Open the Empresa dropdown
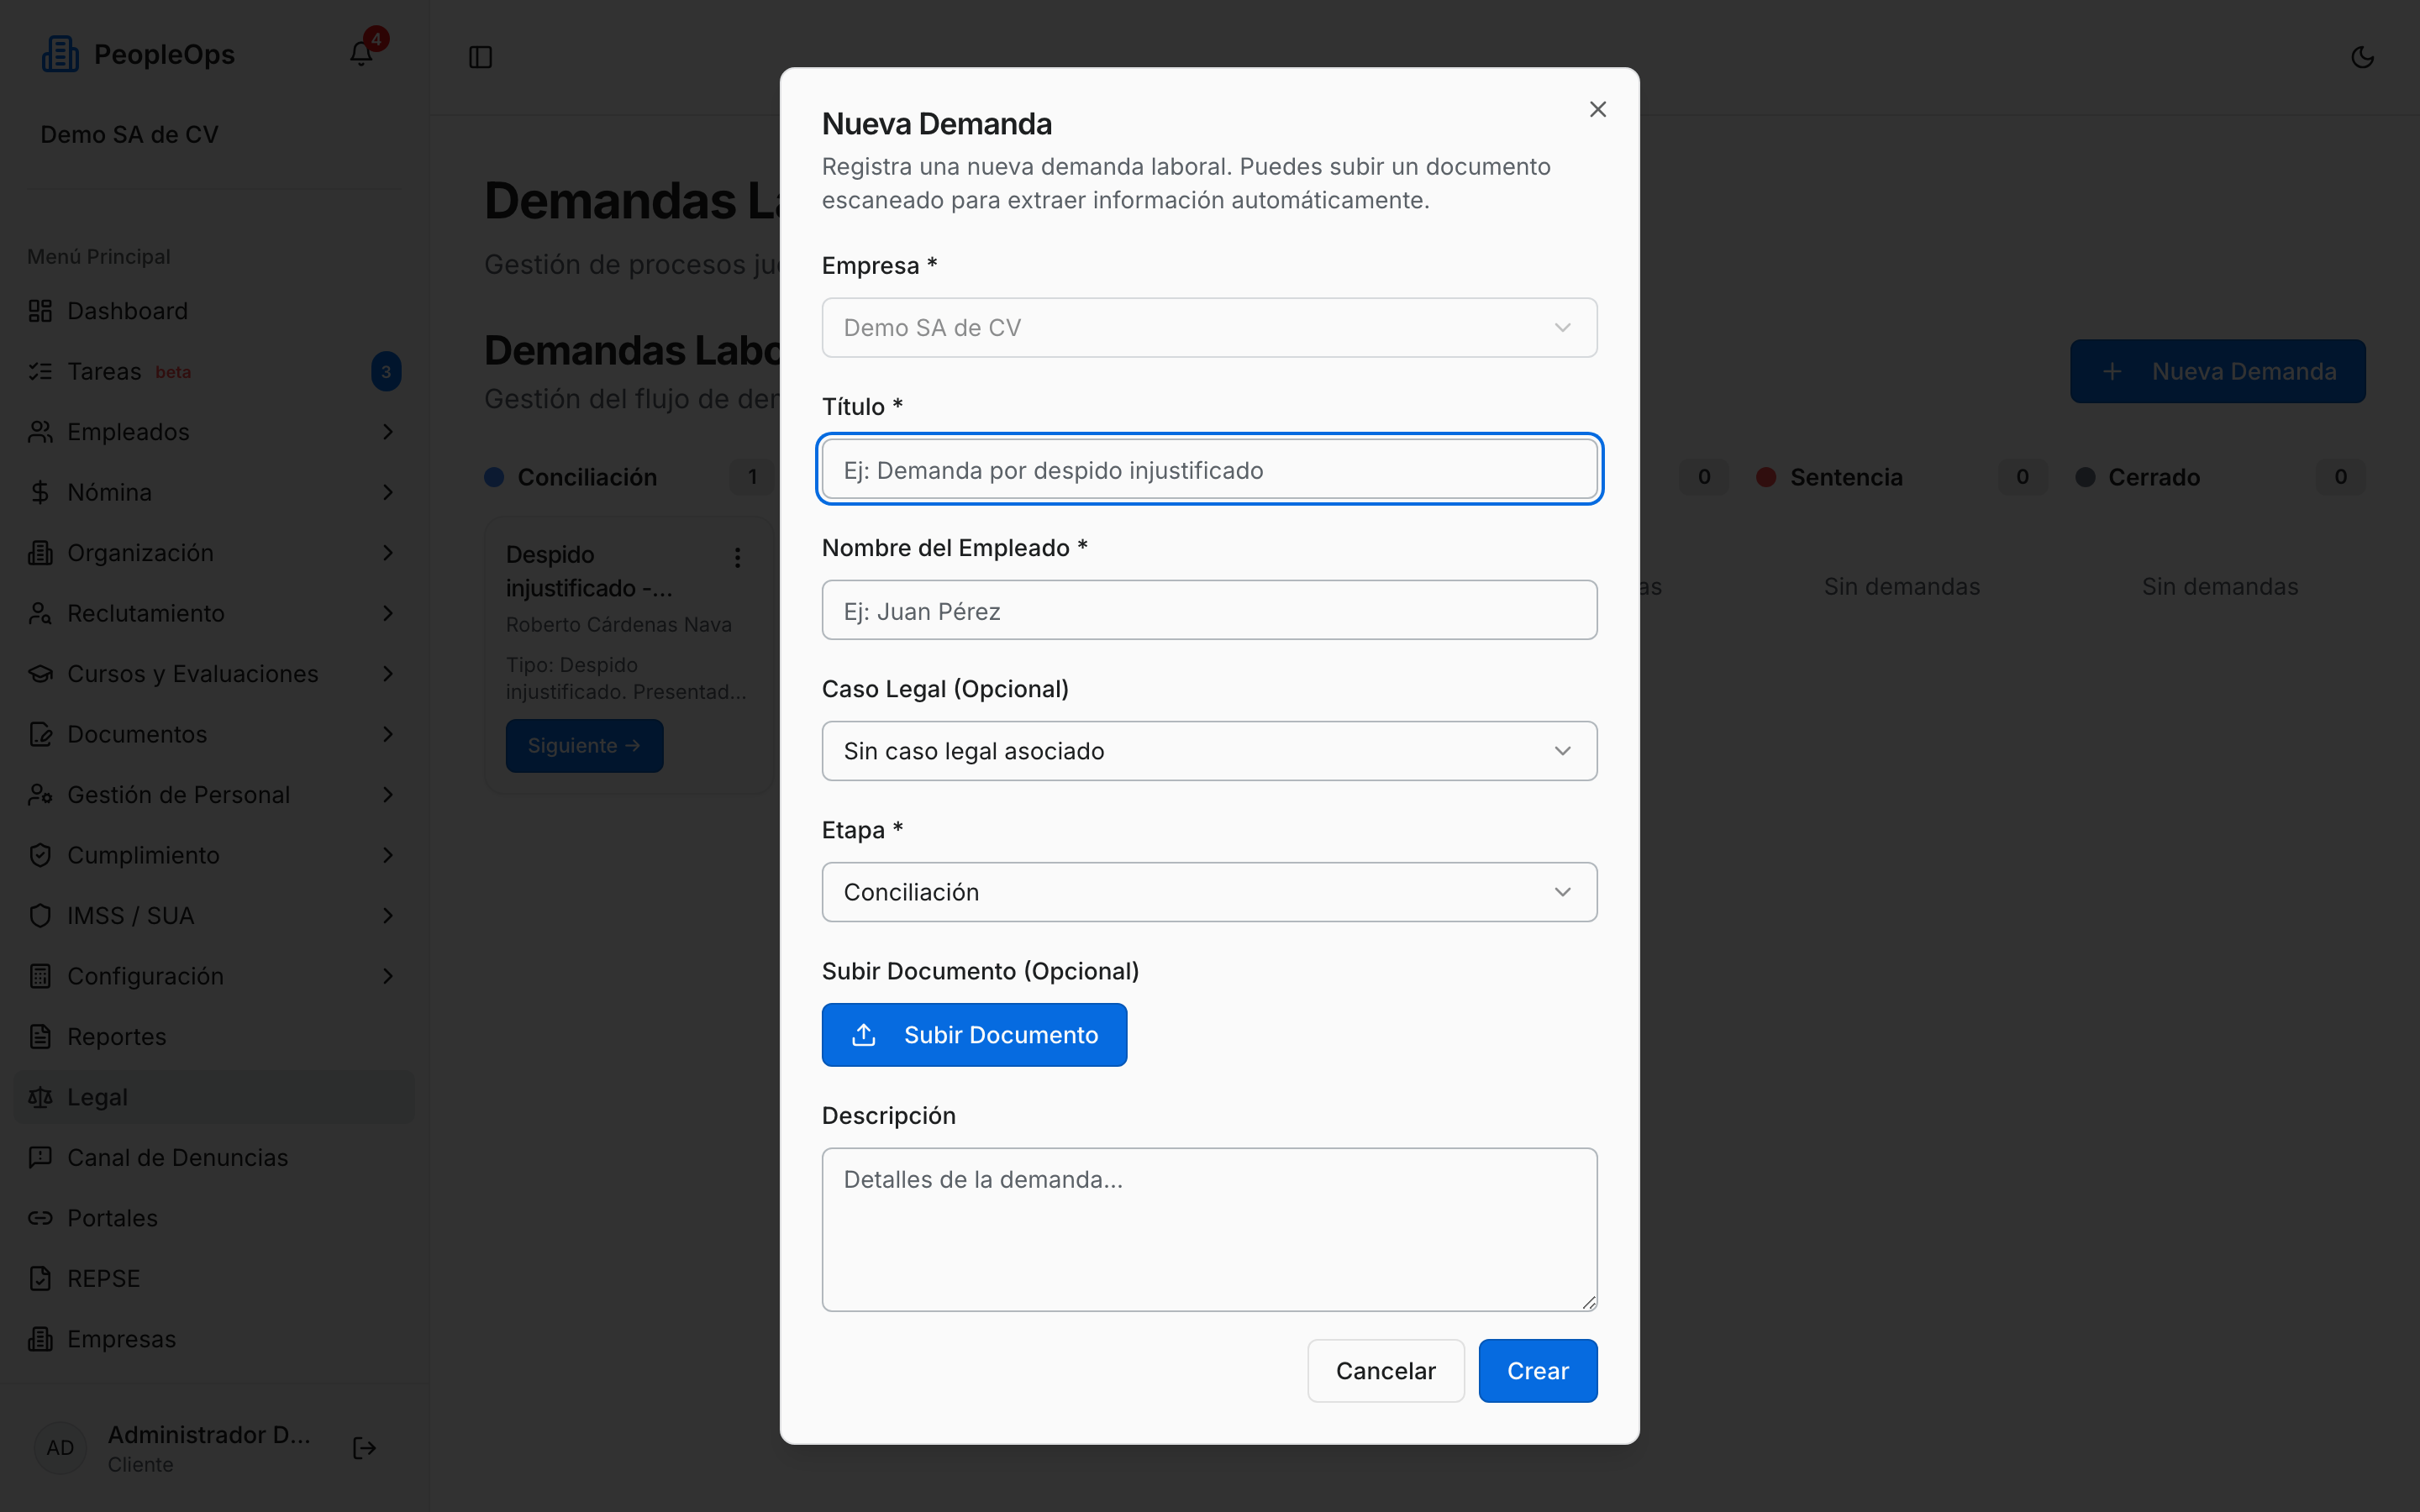 1209,328
